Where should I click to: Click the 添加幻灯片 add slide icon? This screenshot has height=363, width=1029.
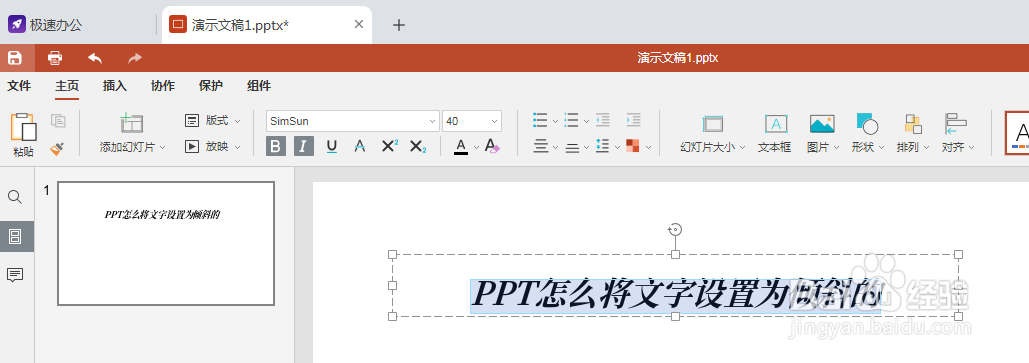[131, 123]
